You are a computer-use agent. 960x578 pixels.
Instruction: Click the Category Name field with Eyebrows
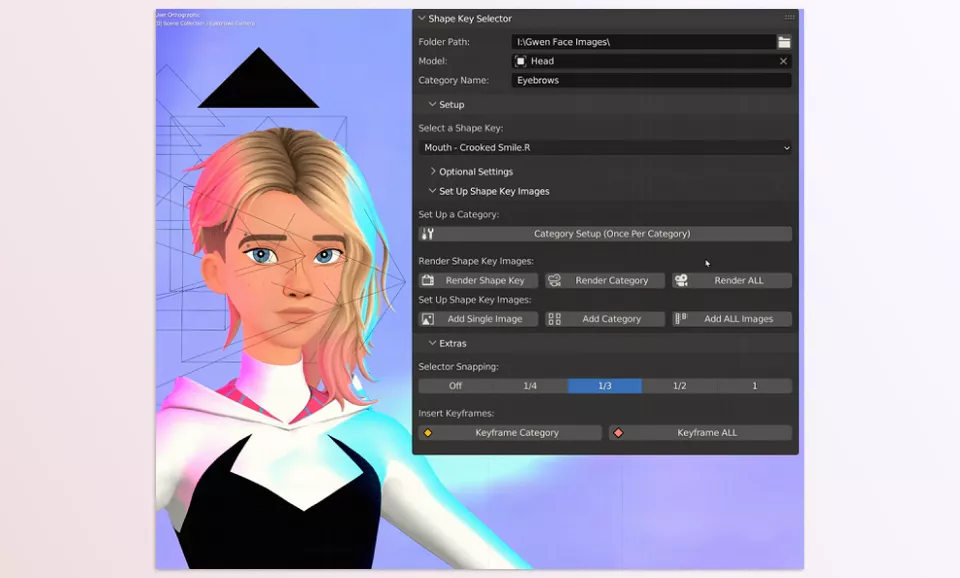pos(651,80)
